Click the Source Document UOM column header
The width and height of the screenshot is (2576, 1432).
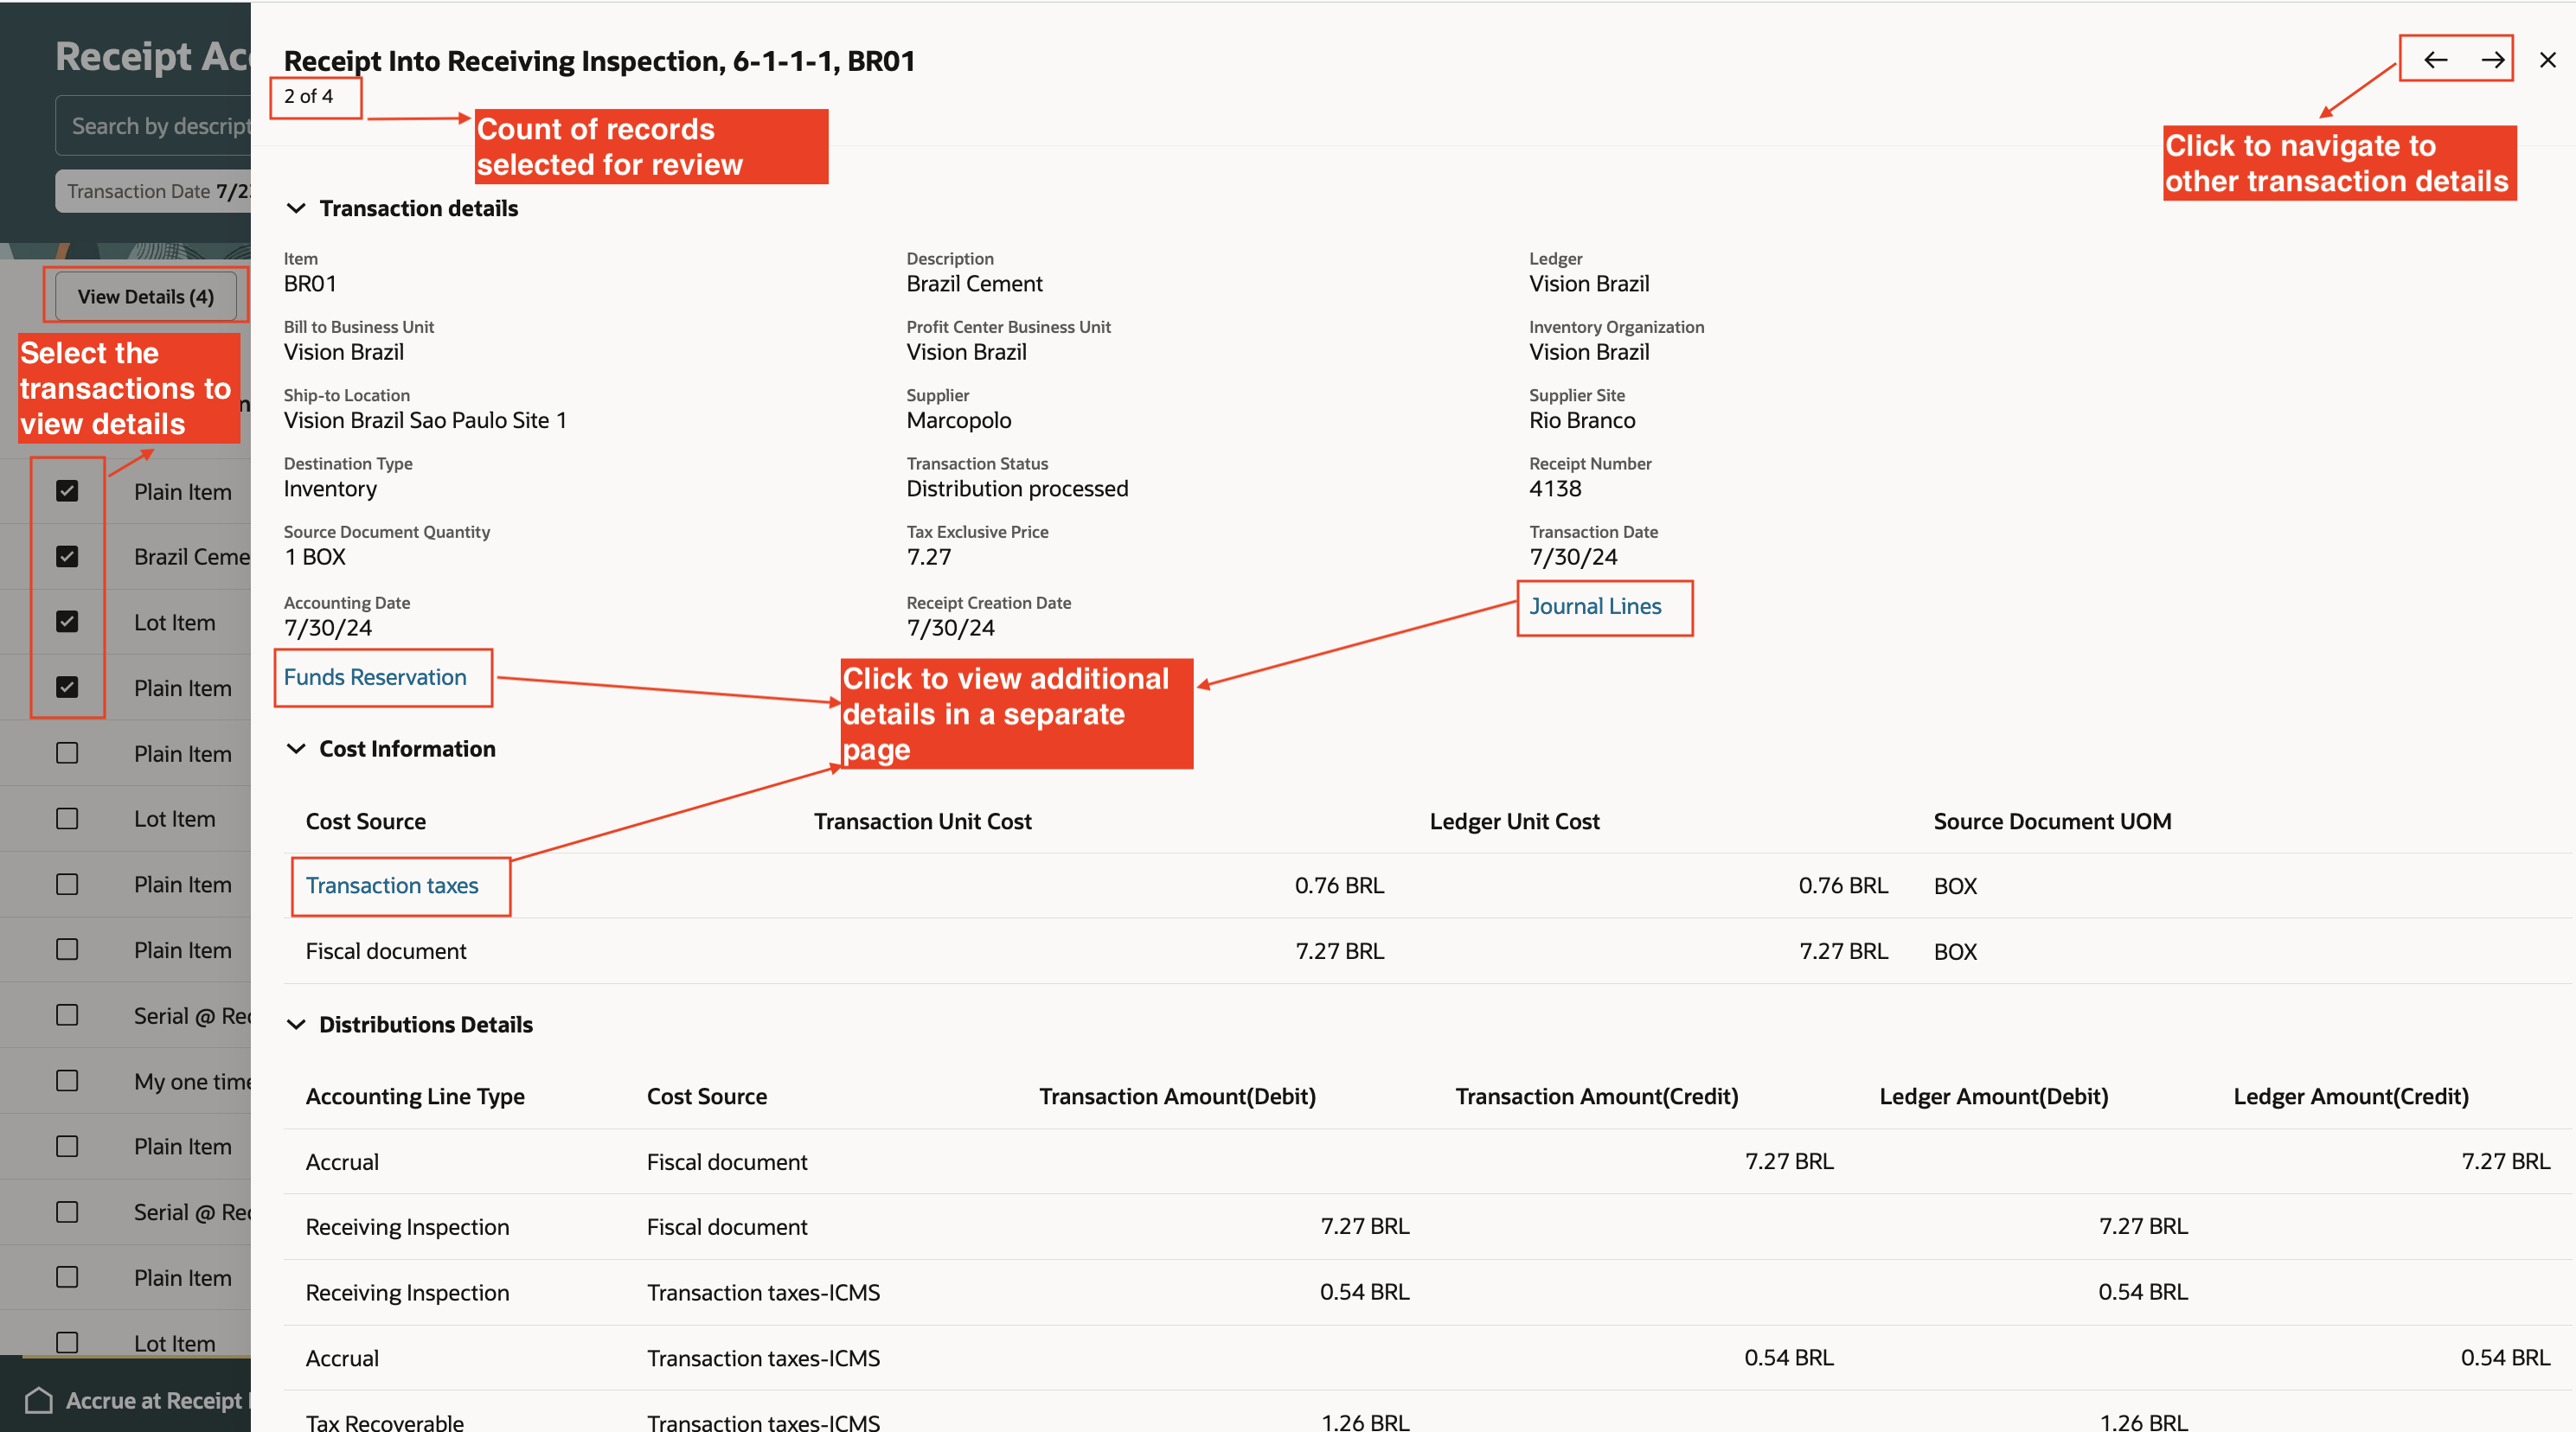pos(2052,821)
